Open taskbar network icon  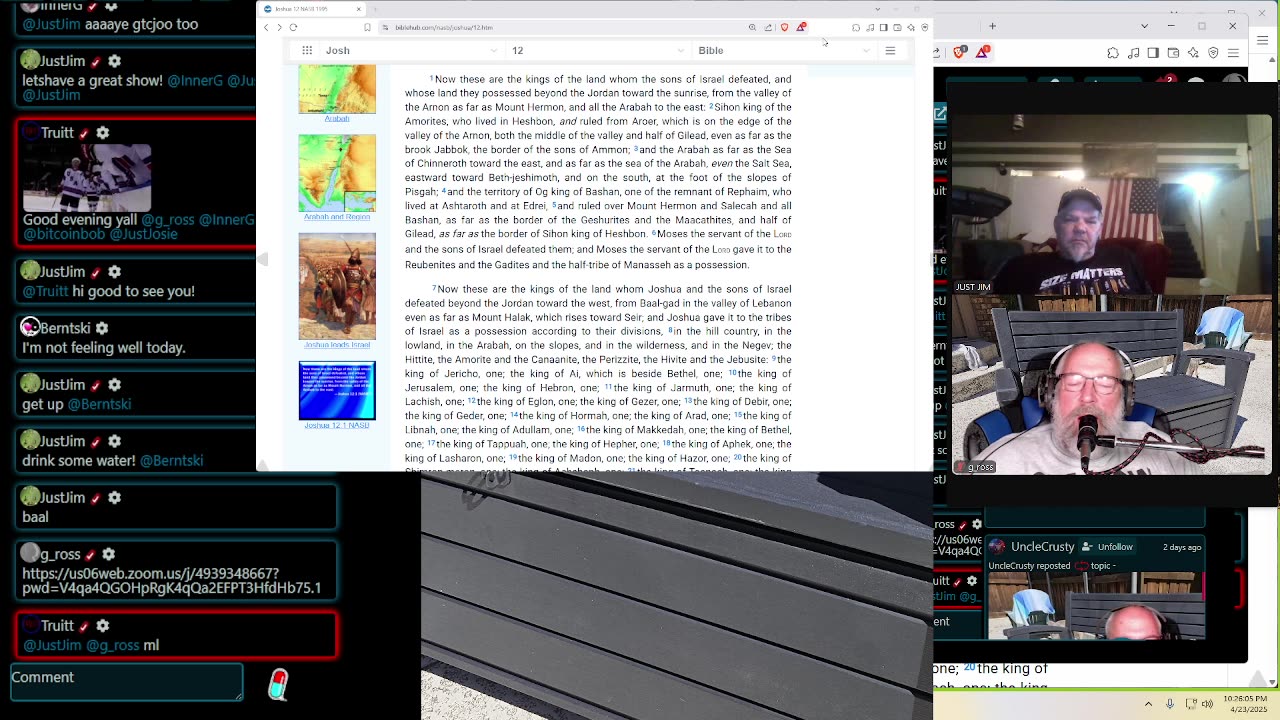pyautogui.click(x=1189, y=702)
